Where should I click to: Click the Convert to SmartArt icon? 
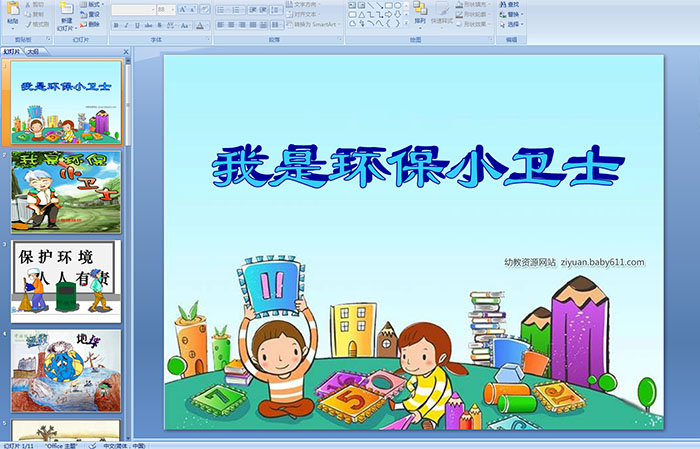pyautogui.click(x=290, y=24)
